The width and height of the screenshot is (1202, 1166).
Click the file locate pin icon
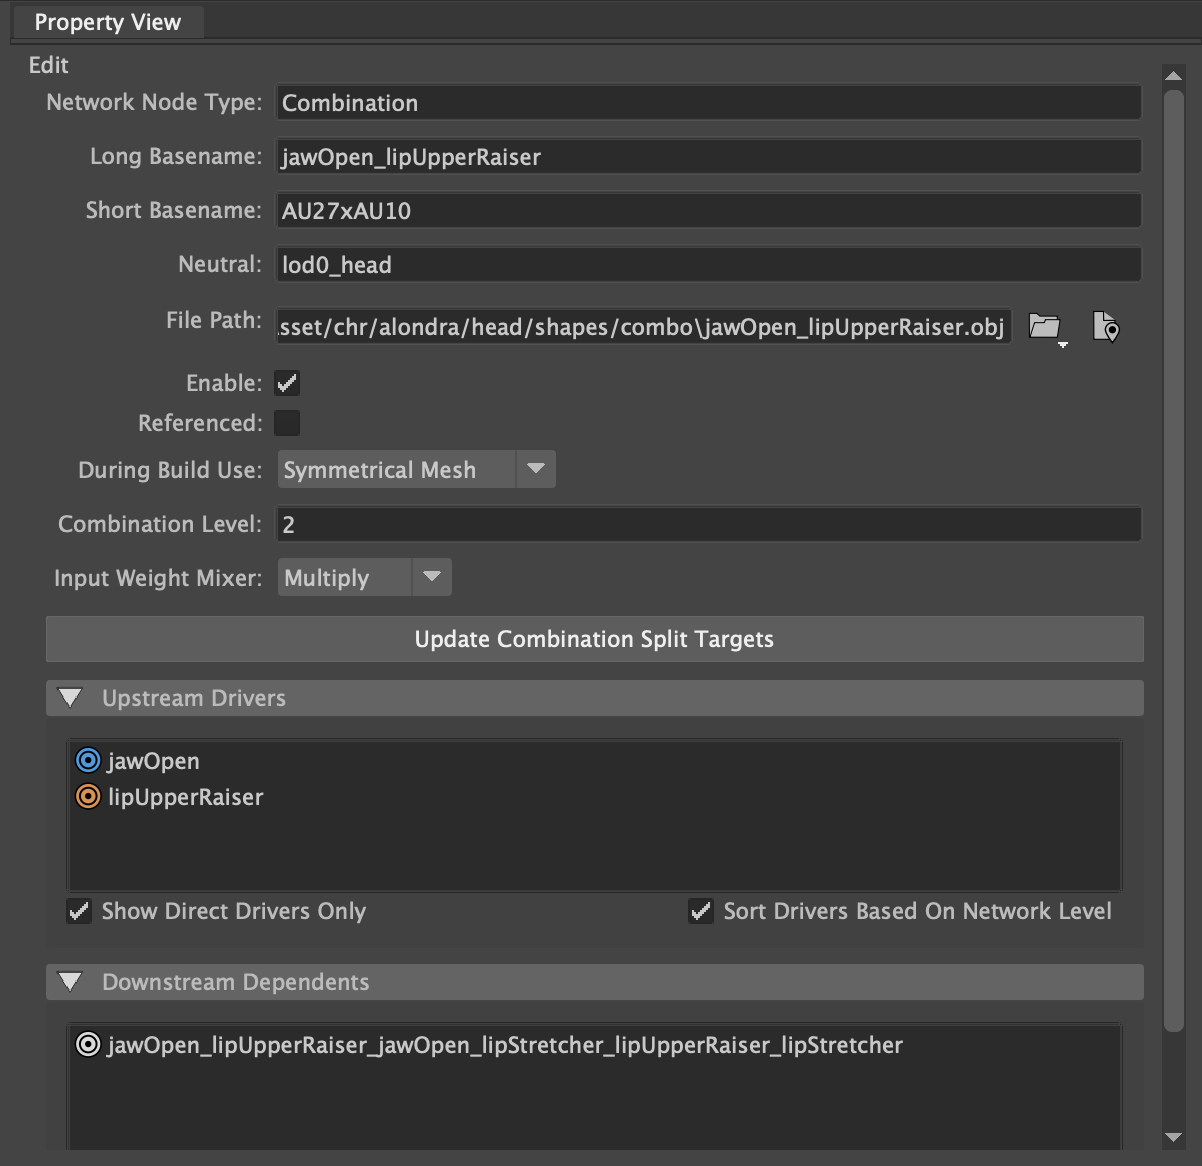(1106, 327)
